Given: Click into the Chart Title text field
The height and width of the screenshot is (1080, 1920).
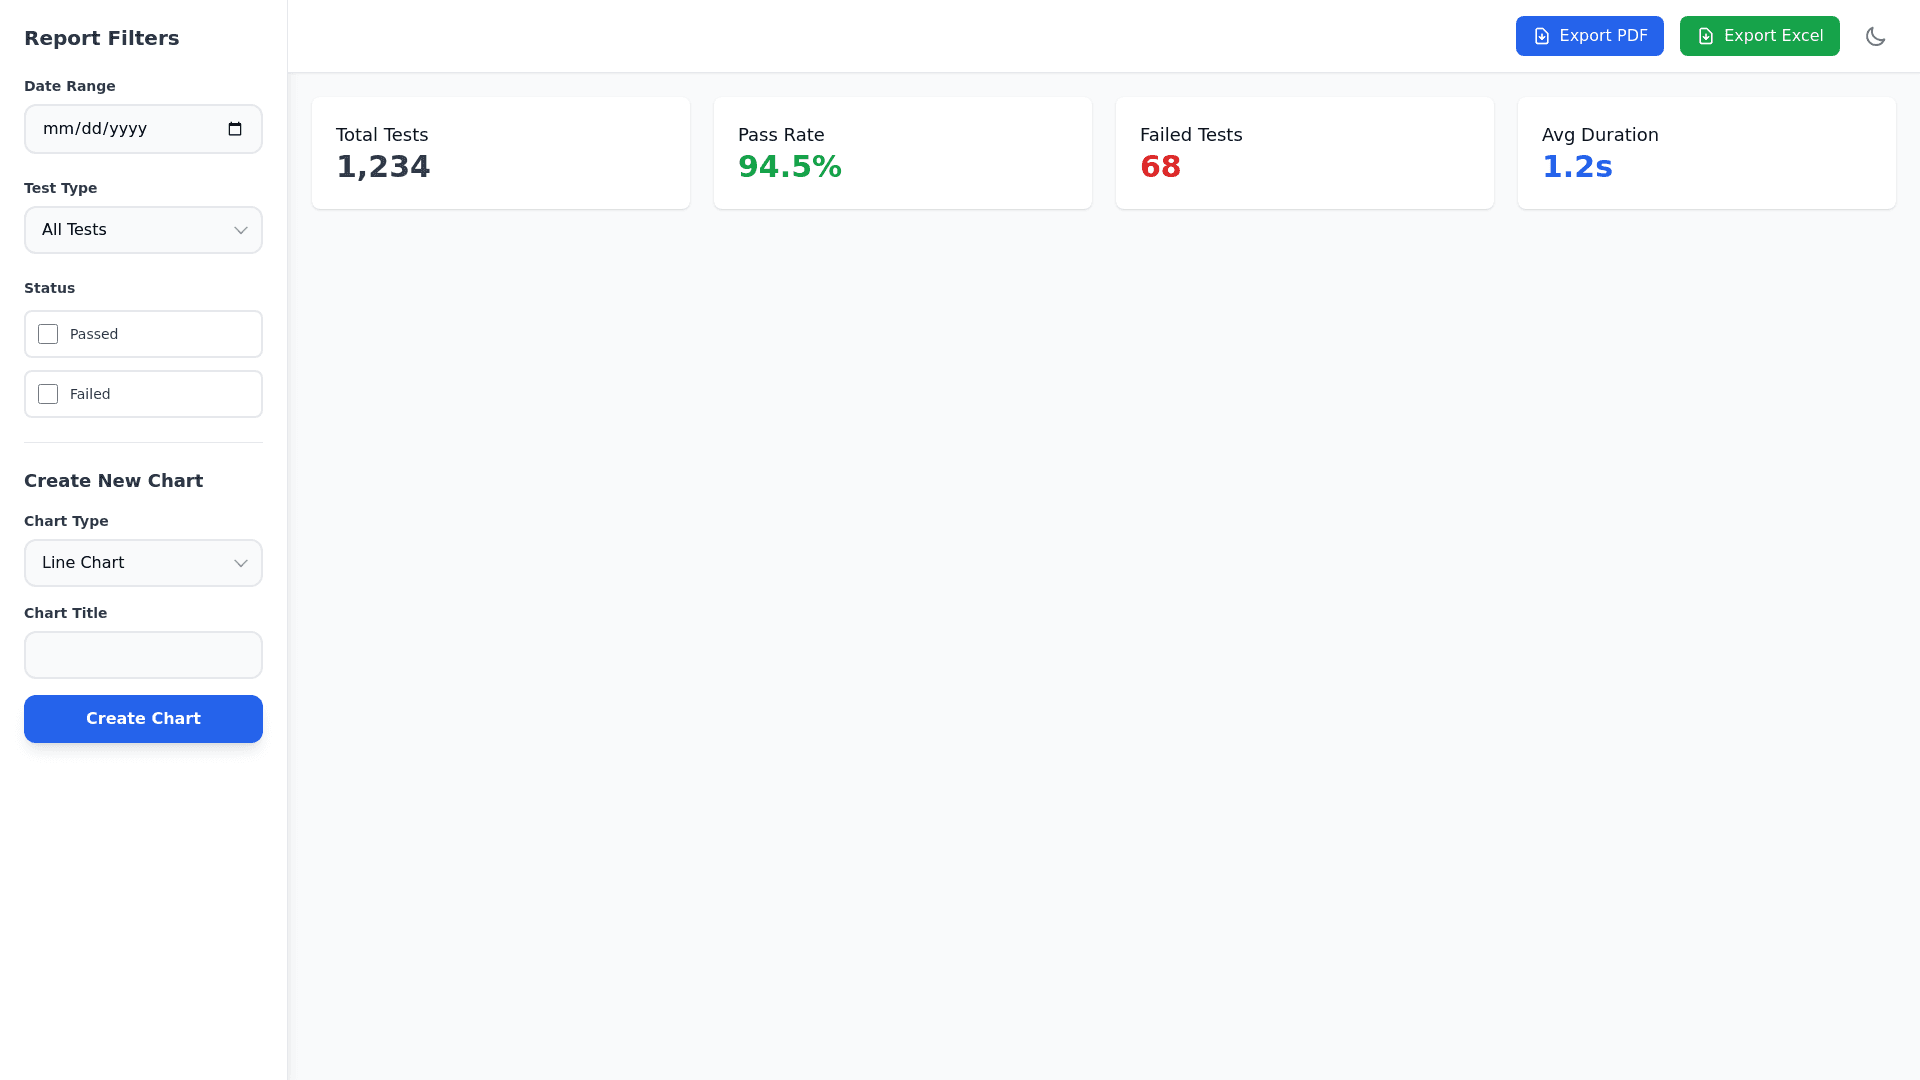Looking at the screenshot, I should pos(143,655).
